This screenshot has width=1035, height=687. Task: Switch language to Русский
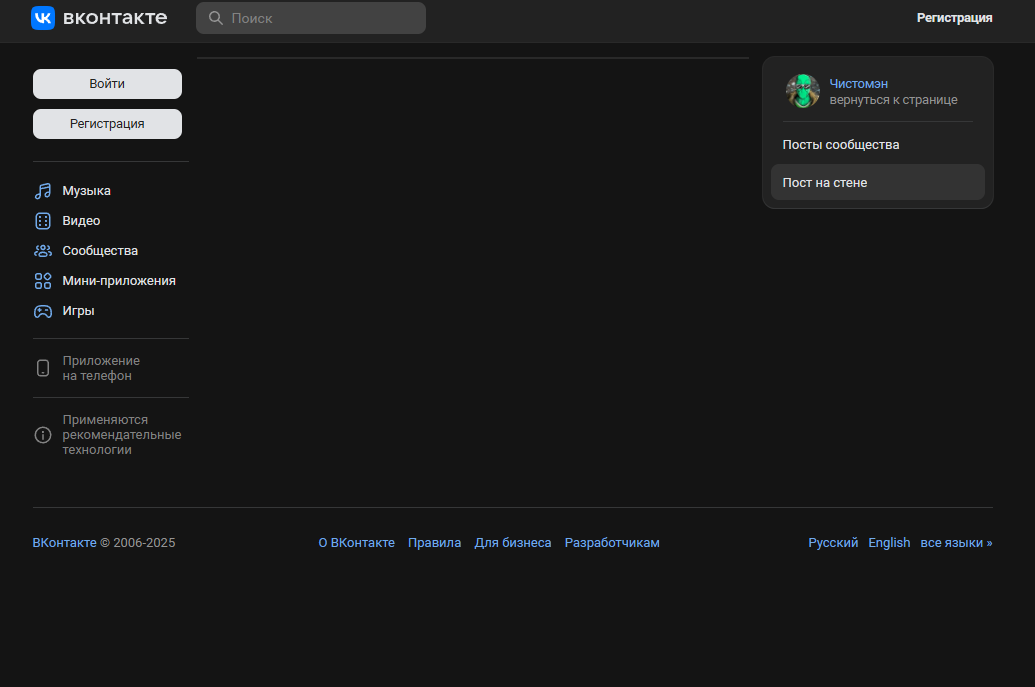coord(833,542)
